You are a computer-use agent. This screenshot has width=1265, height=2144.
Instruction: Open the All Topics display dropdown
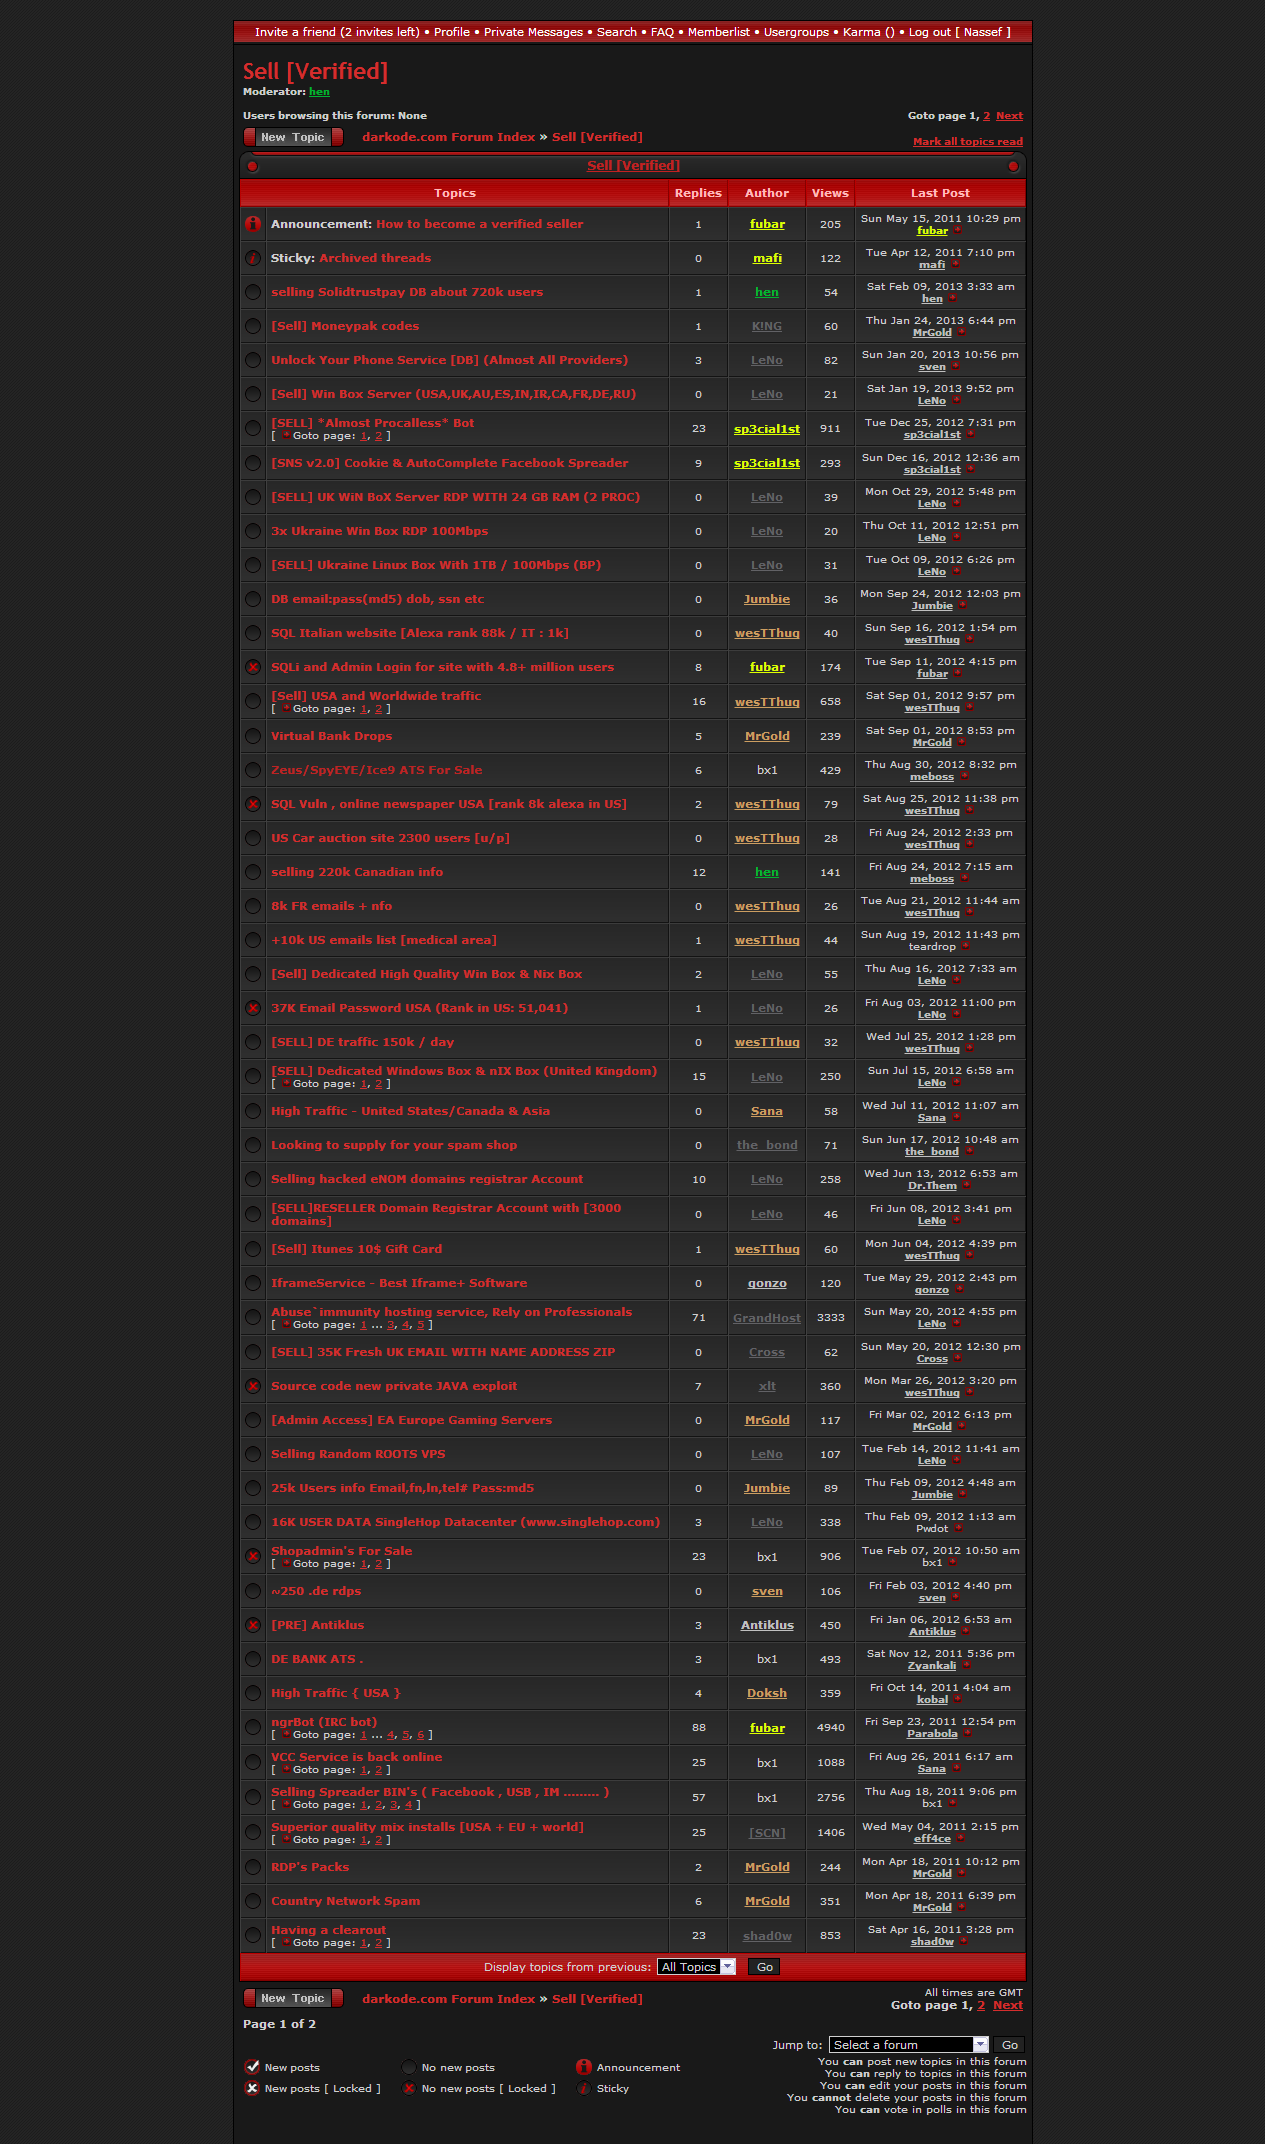coord(696,1967)
